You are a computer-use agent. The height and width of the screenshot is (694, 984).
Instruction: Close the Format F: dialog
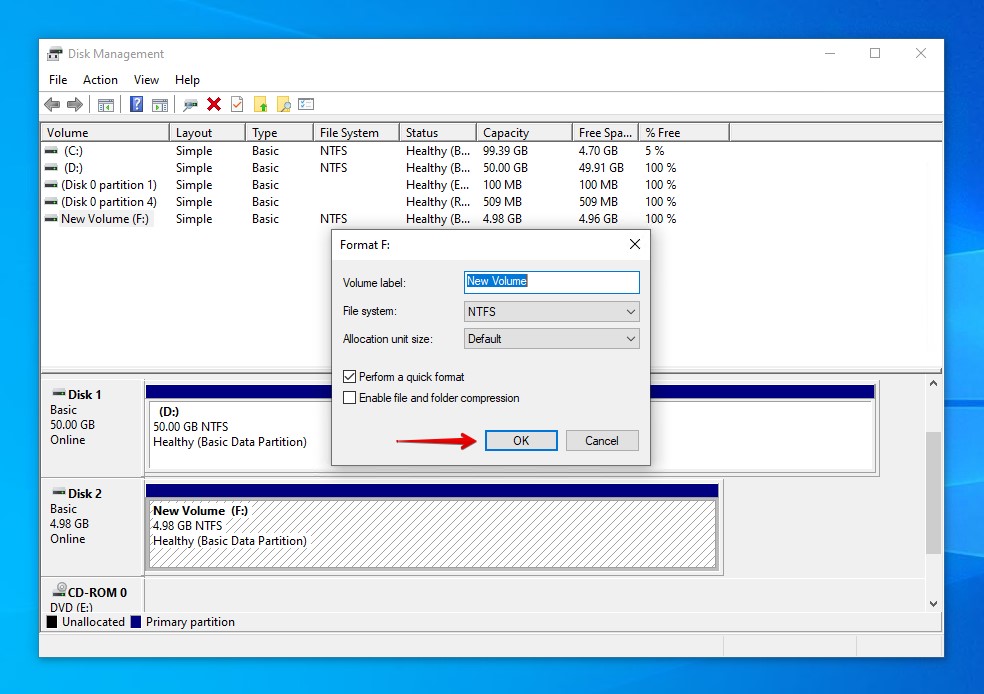click(x=634, y=244)
